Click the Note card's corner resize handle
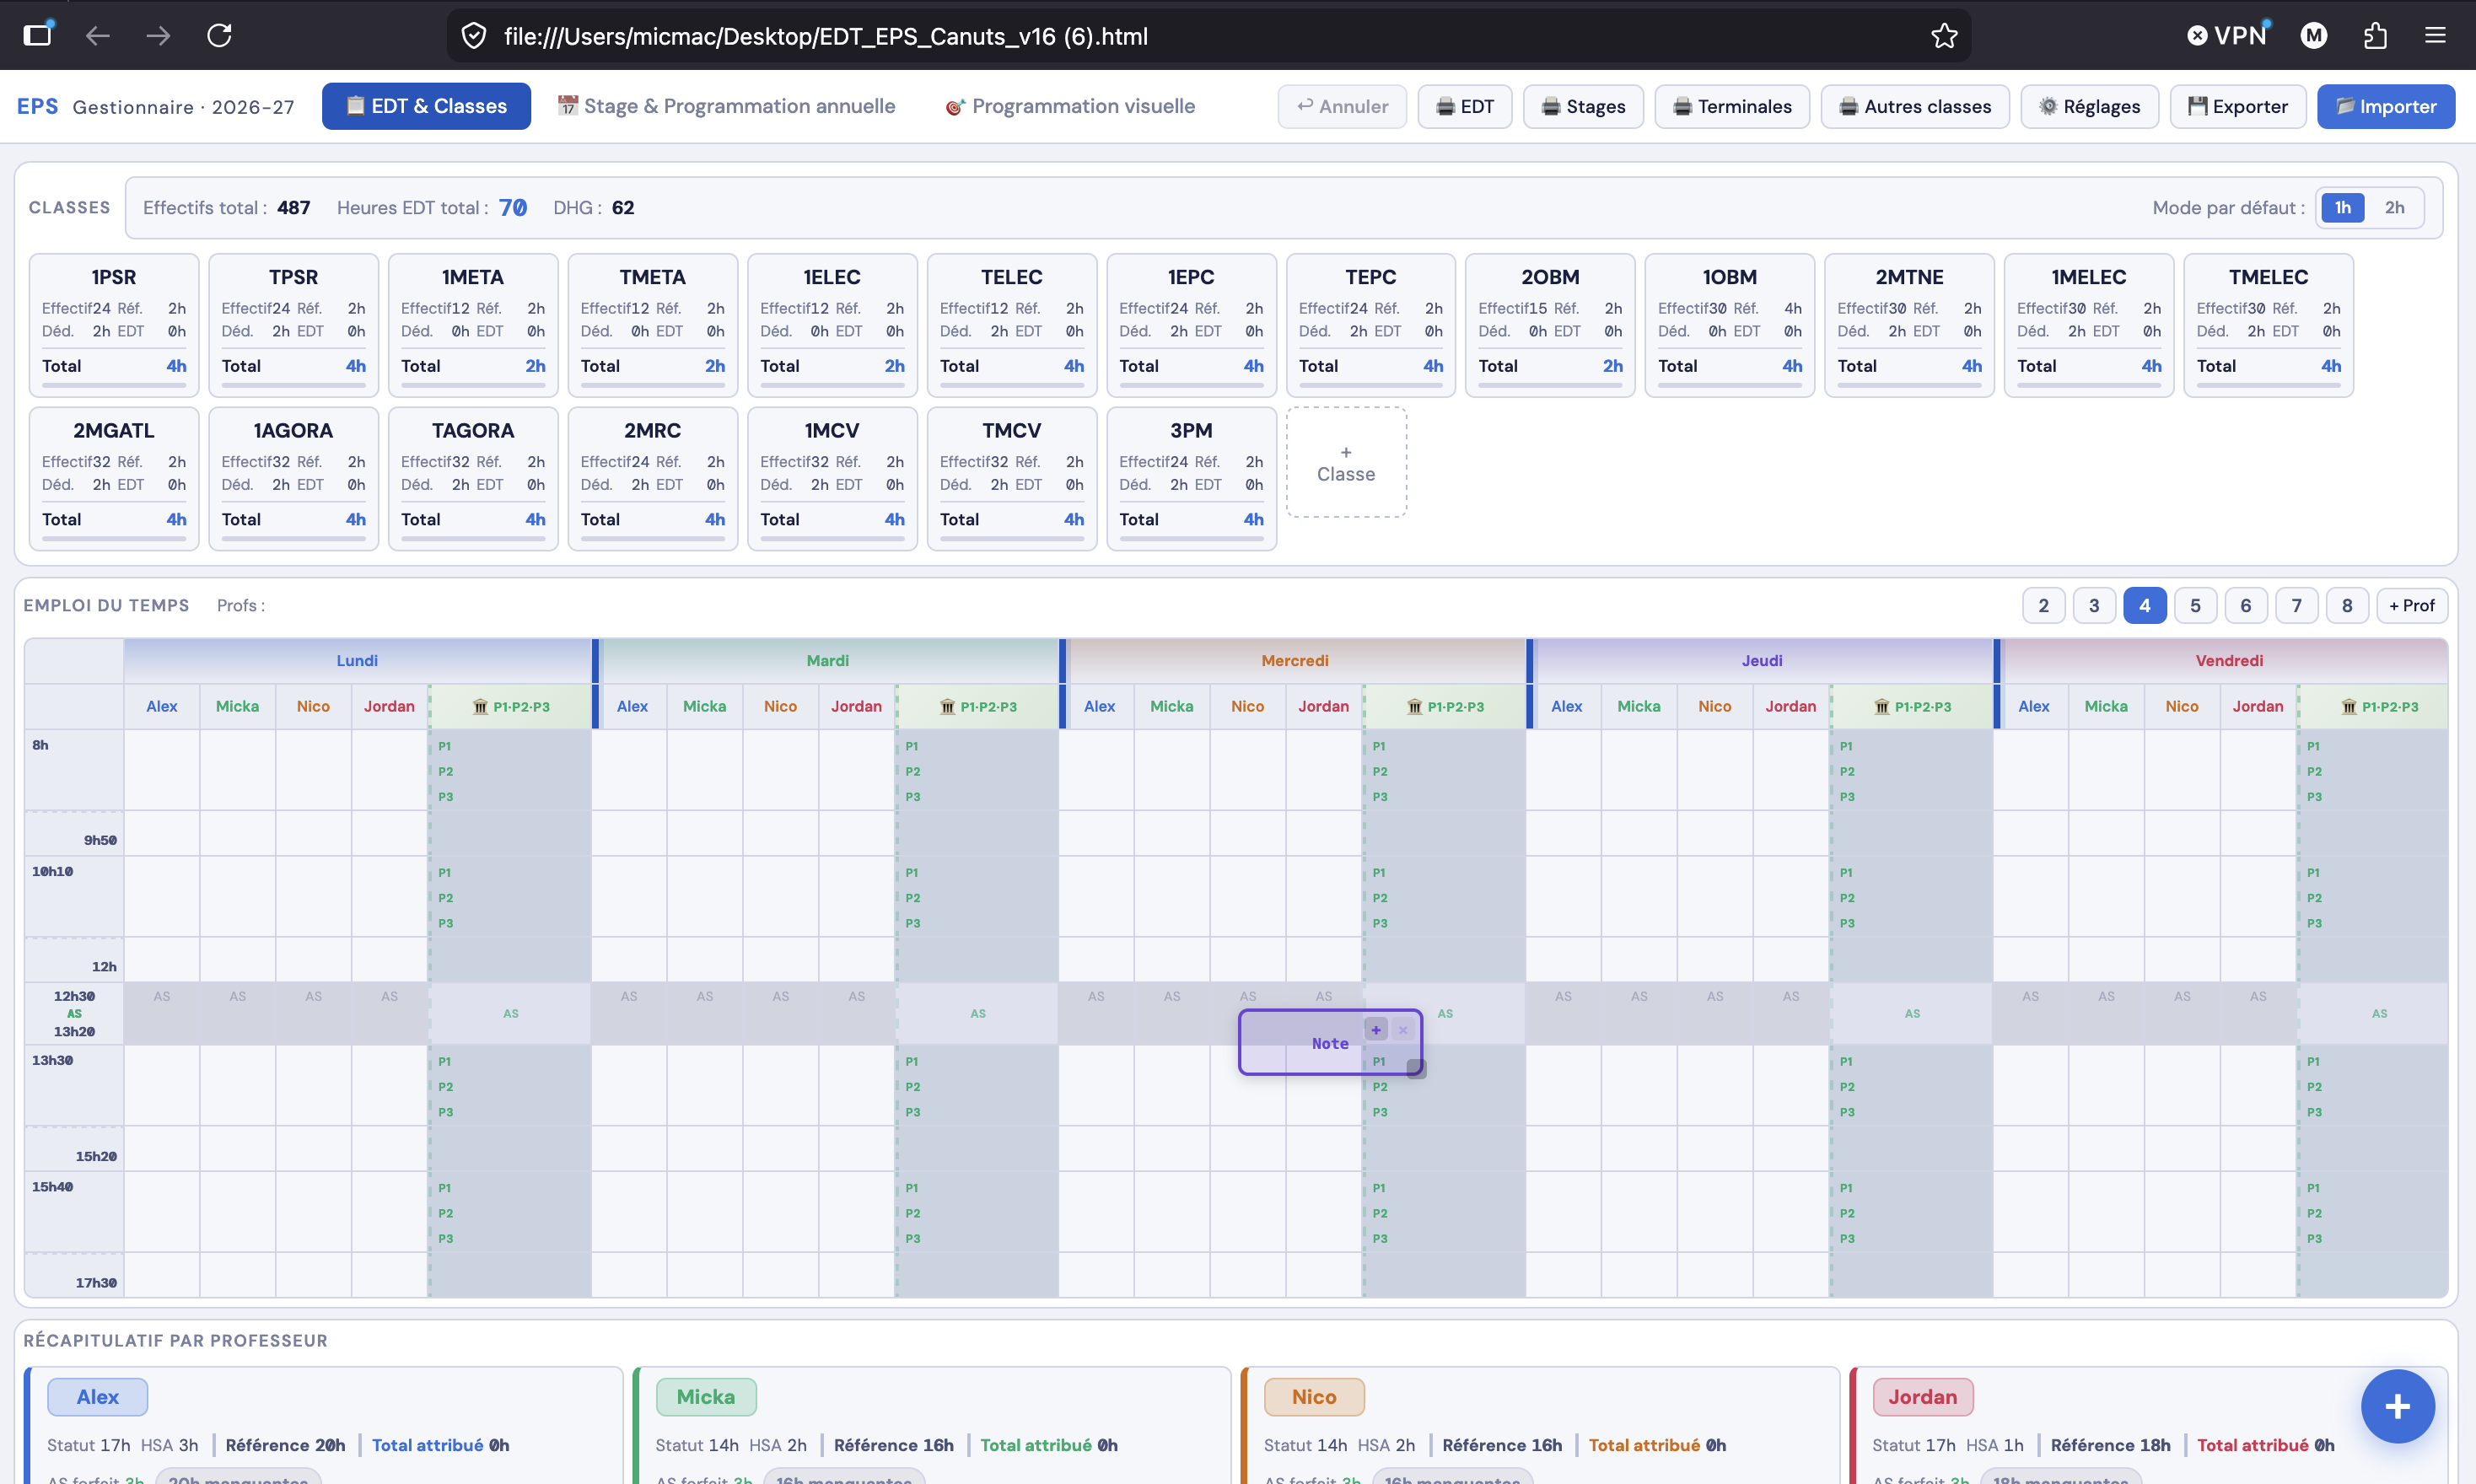Image resolution: width=2476 pixels, height=1484 pixels. (x=1416, y=1068)
